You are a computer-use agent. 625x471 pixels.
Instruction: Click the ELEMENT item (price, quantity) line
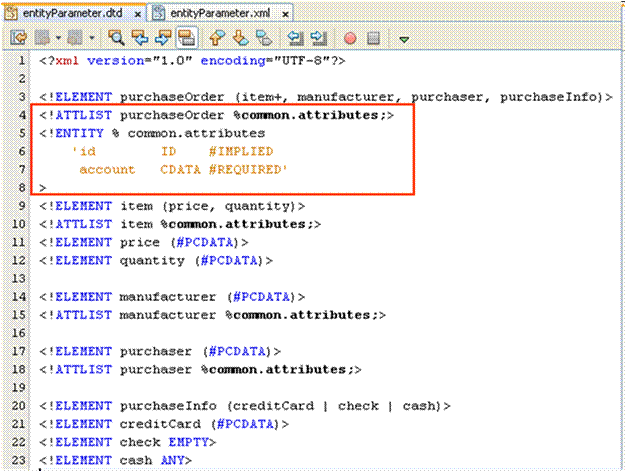tap(172, 206)
